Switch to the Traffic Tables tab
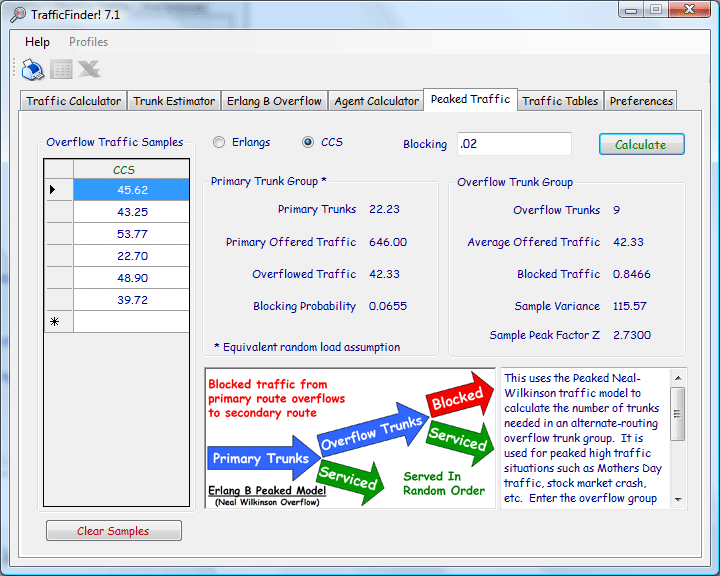The image size is (720, 576). [560, 101]
